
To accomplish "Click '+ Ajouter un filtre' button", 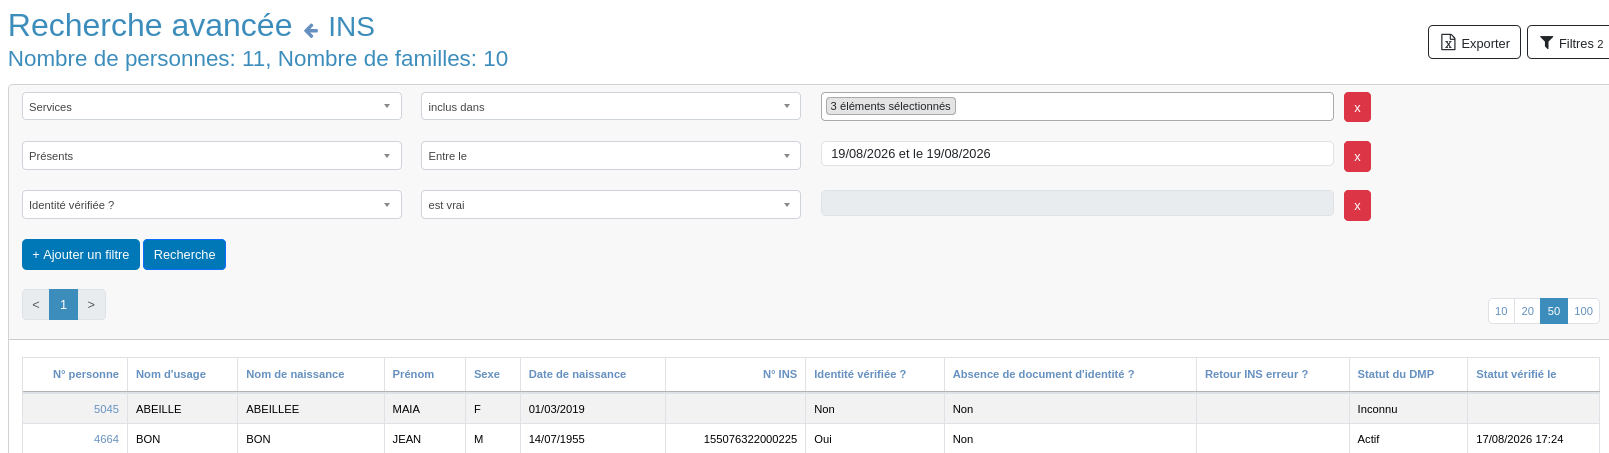I will click(x=81, y=254).
